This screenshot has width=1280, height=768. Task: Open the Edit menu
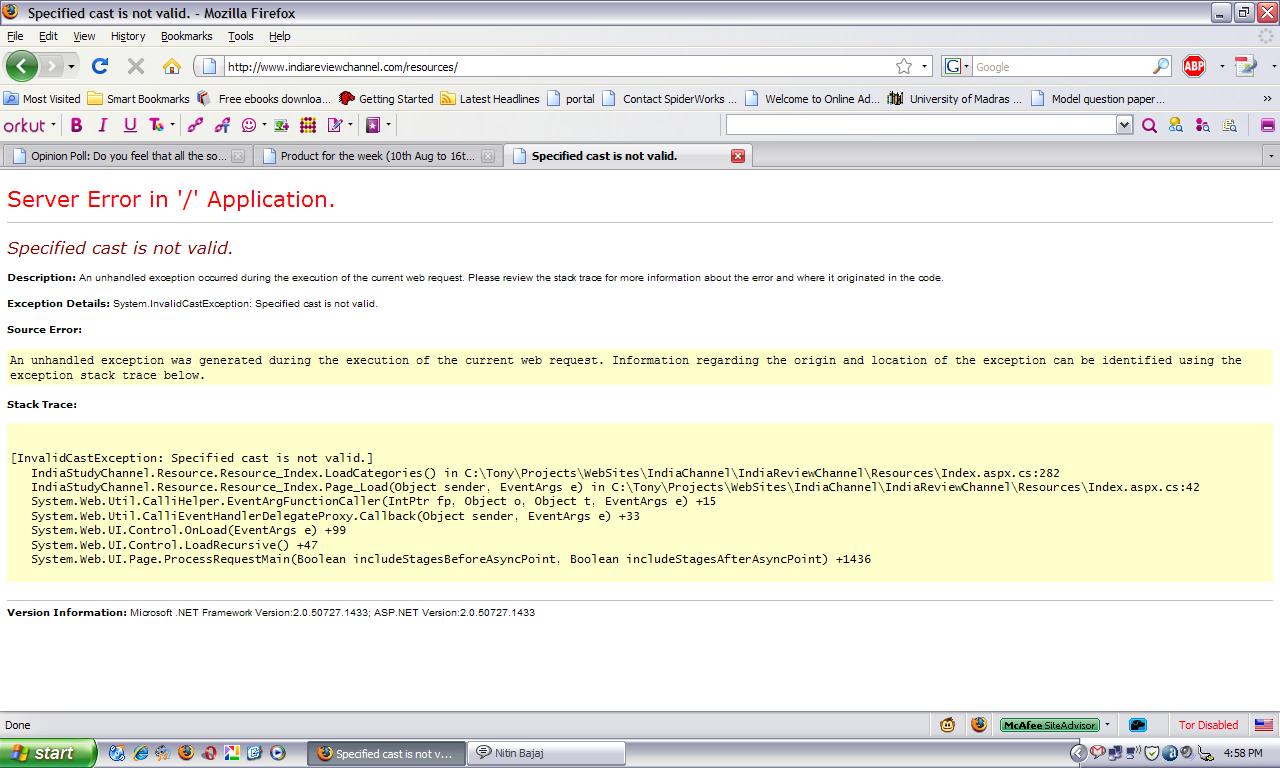tap(48, 36)
